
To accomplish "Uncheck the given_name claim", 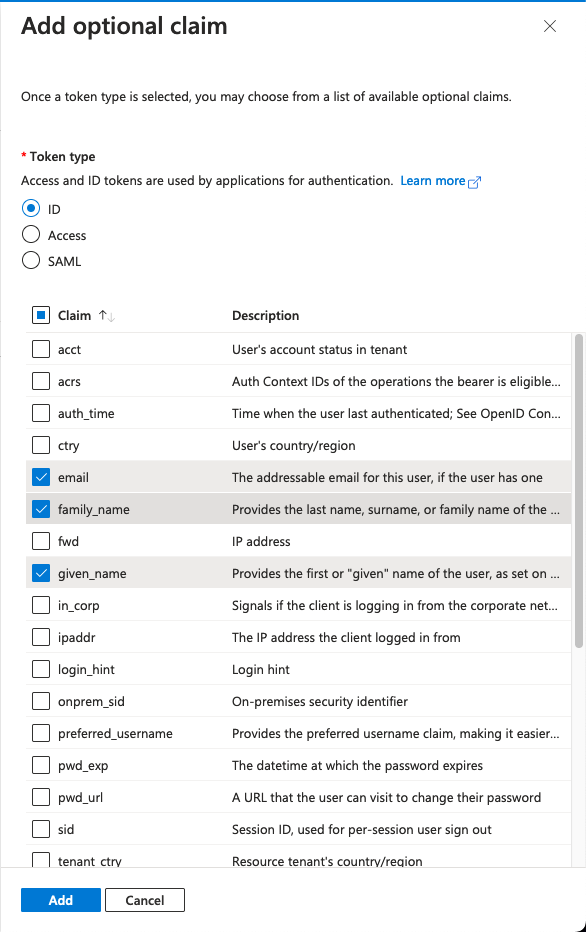I will tap(41, 573).
